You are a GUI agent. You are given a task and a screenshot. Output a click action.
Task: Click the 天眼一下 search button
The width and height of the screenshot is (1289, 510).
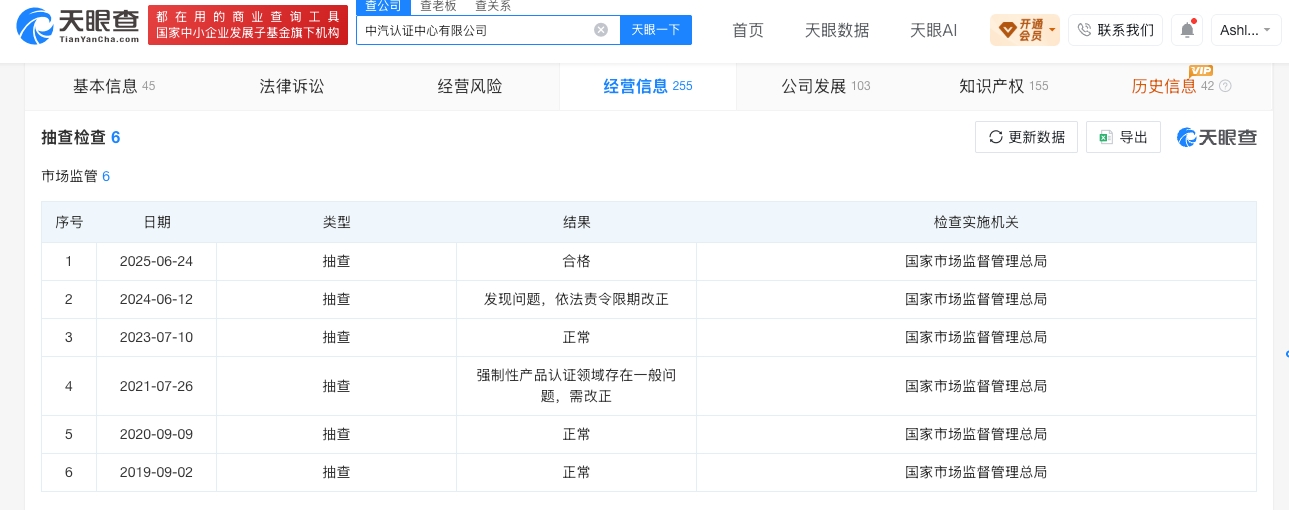click(x=656, y=30)
